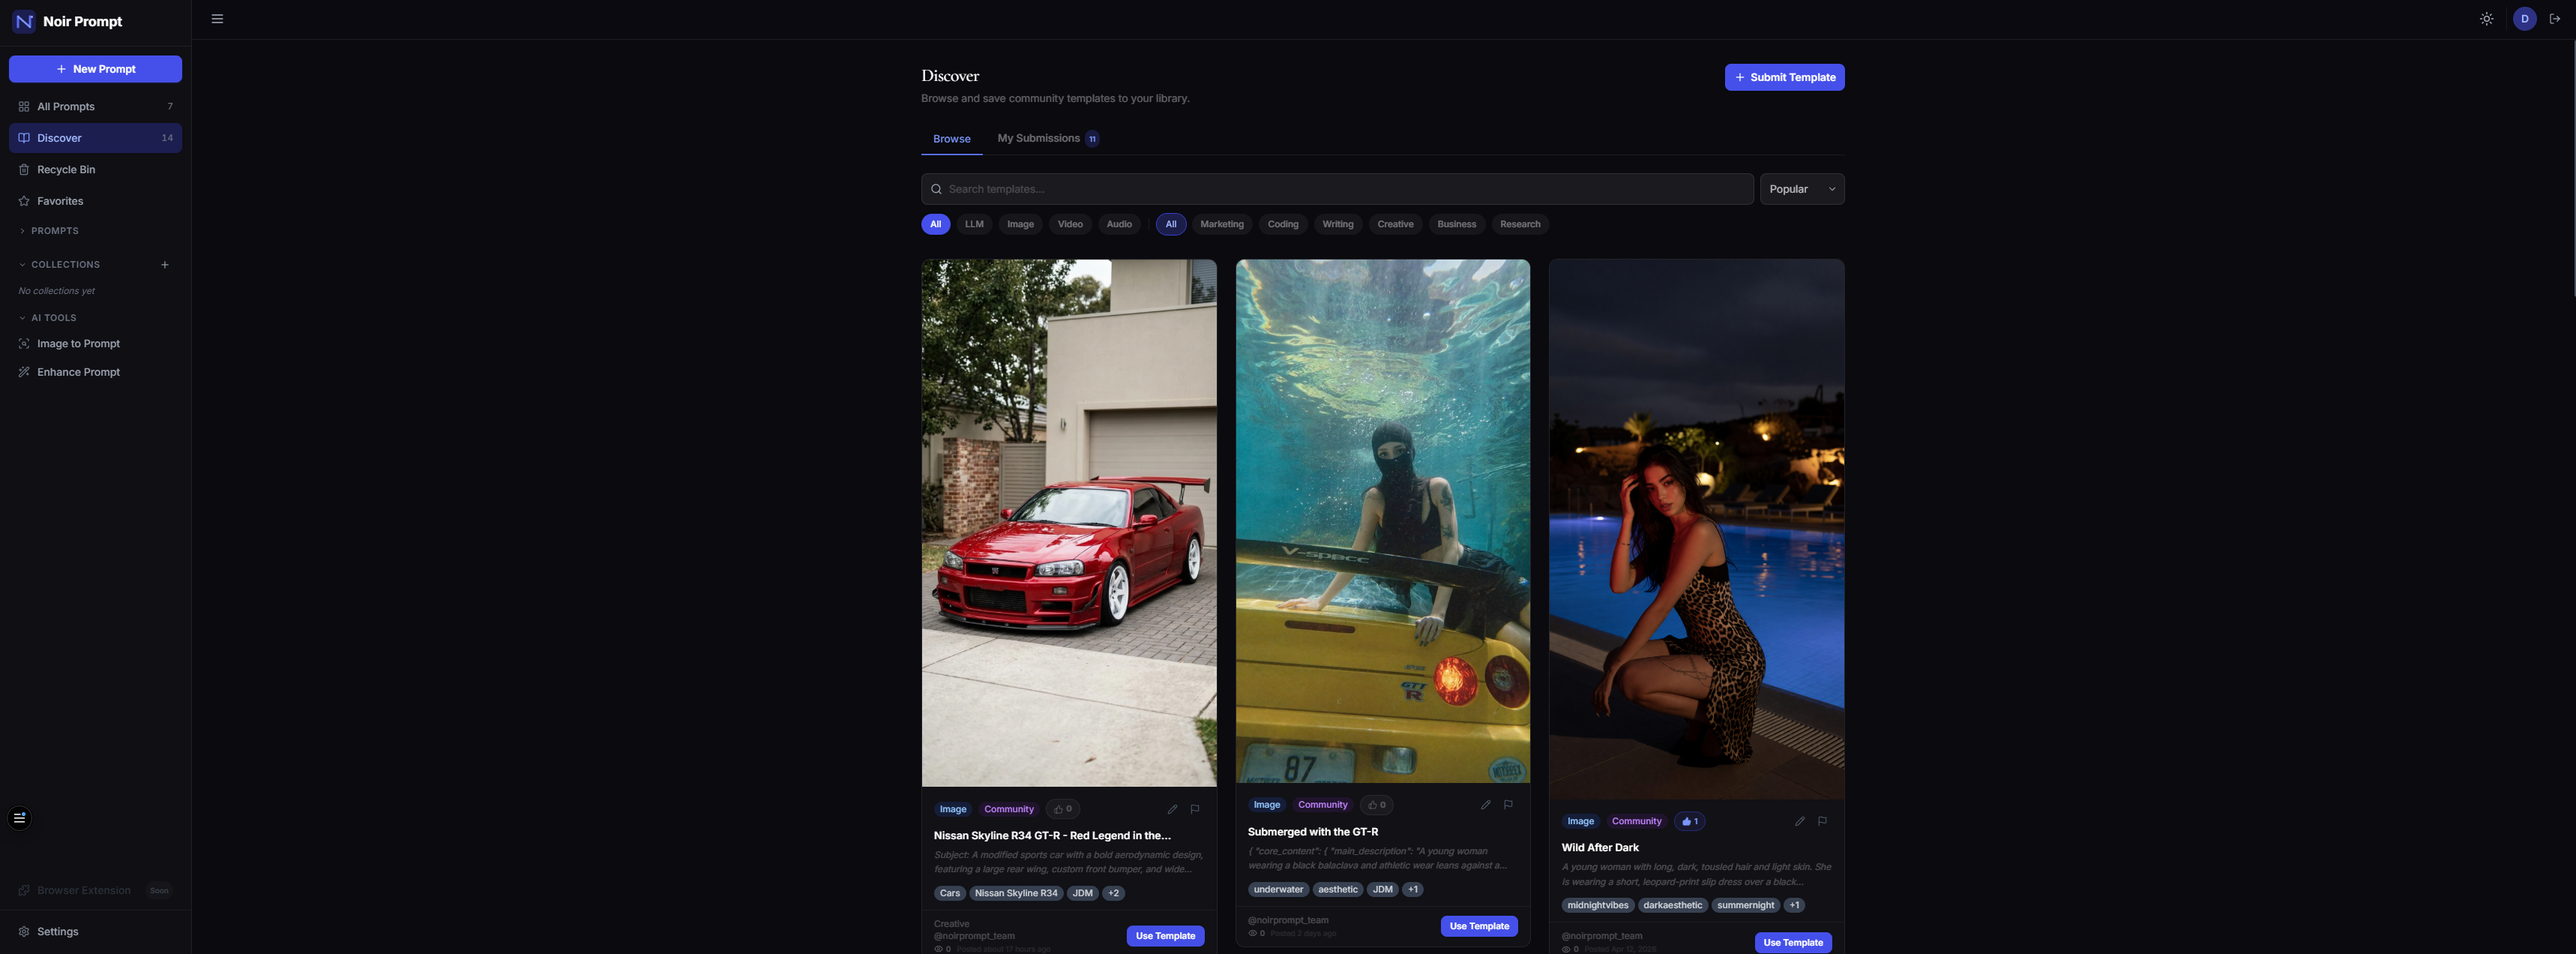Image resolution: width=2576 pixels, height=954 pixels.
Task: Edit the Nissan Skyline template pencil icon
Action: 1172,809
